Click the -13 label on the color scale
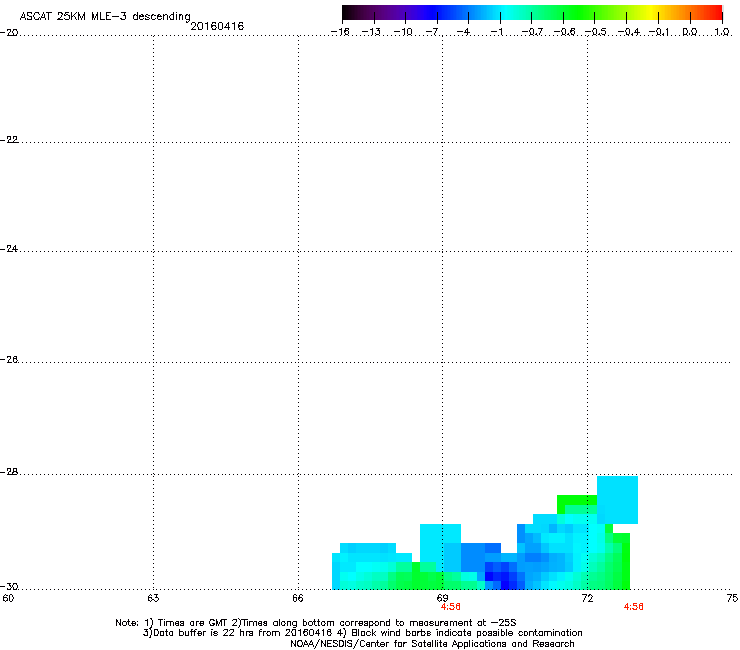The image size is (740, 650). 371,32
